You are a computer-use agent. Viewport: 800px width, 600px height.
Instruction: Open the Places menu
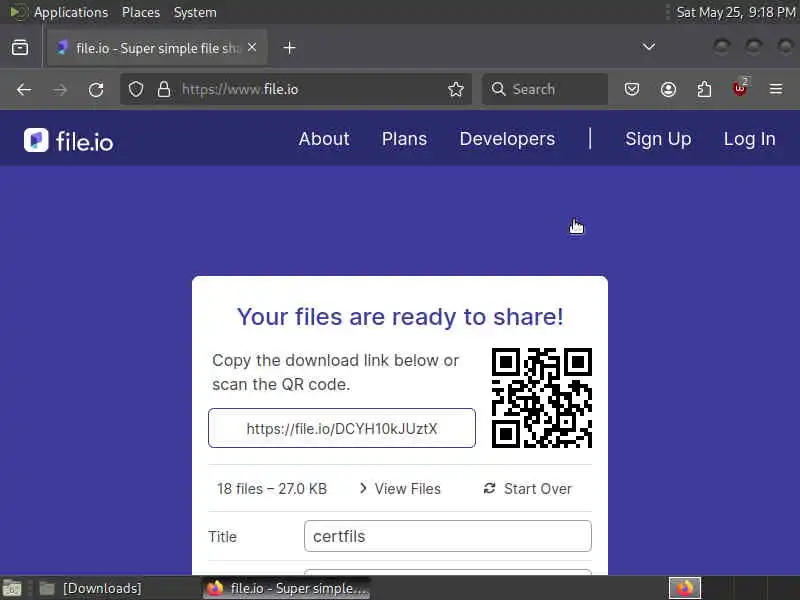pos(141,12)
